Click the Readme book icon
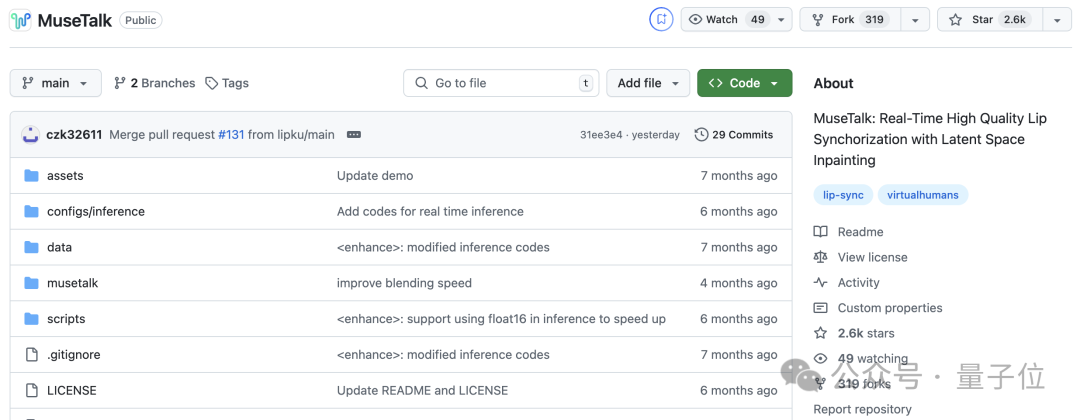 (821, 232)
